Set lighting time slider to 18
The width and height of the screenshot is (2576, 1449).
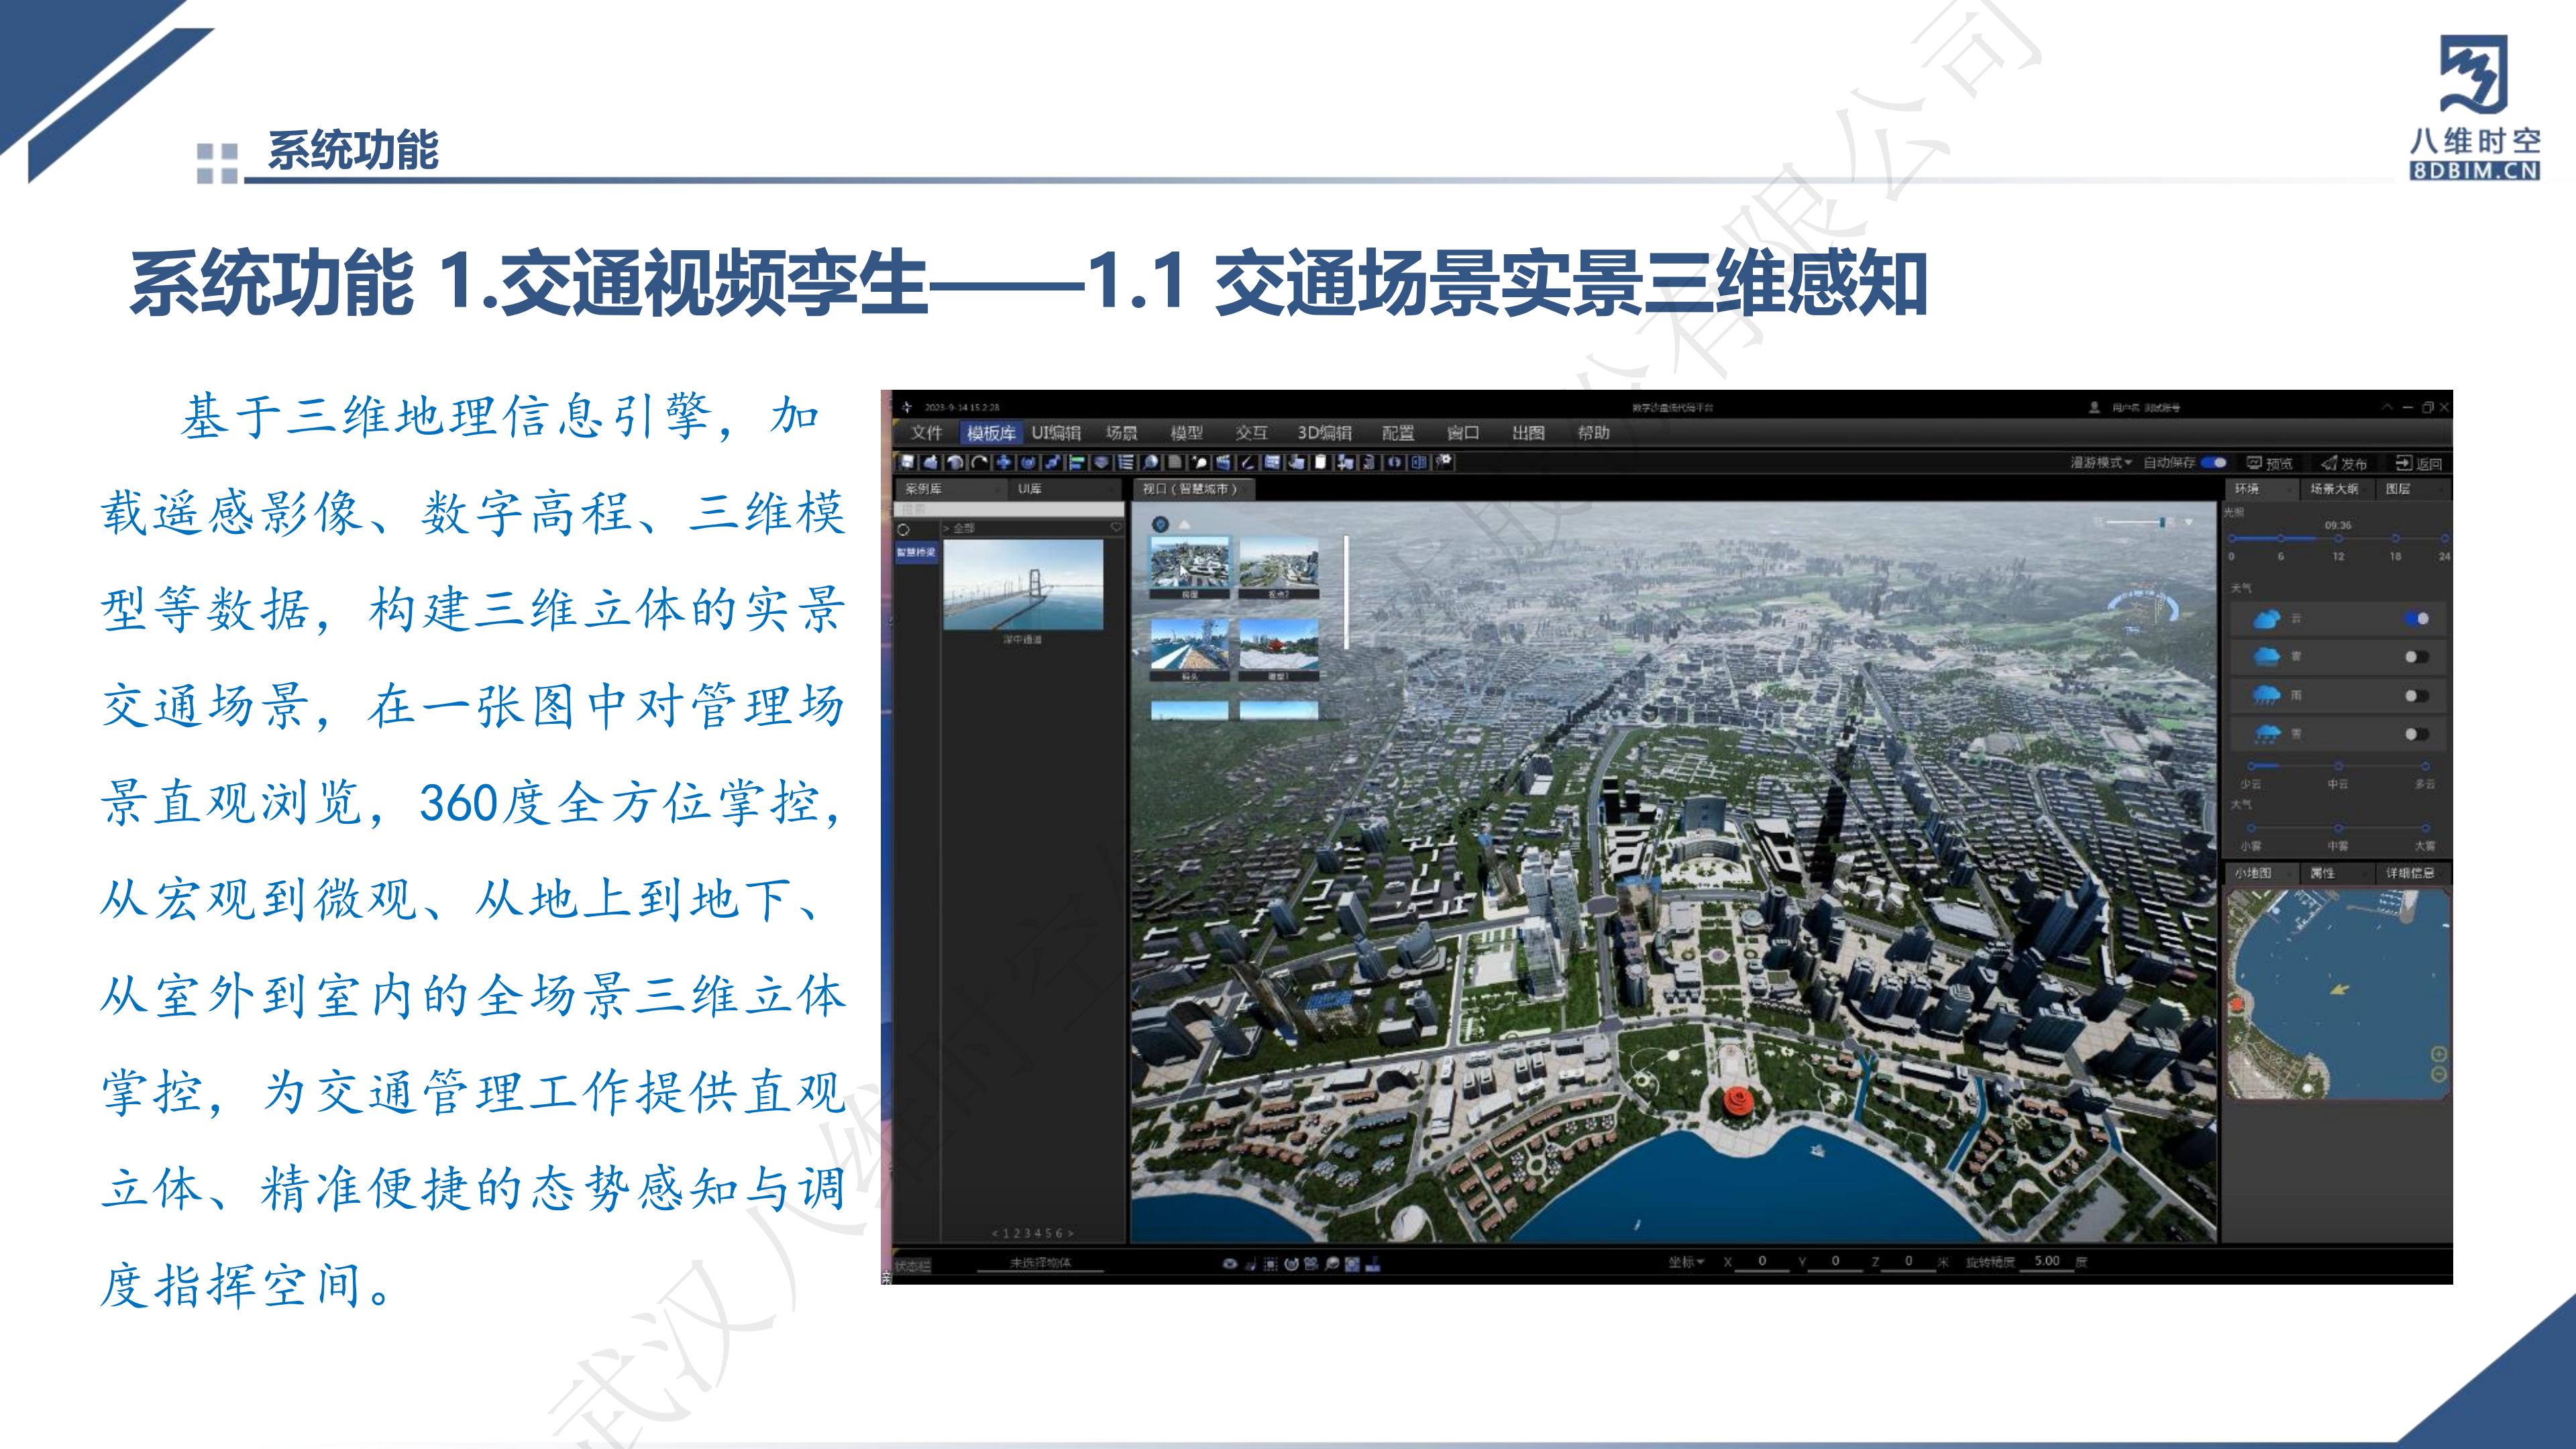point(2395,539)
